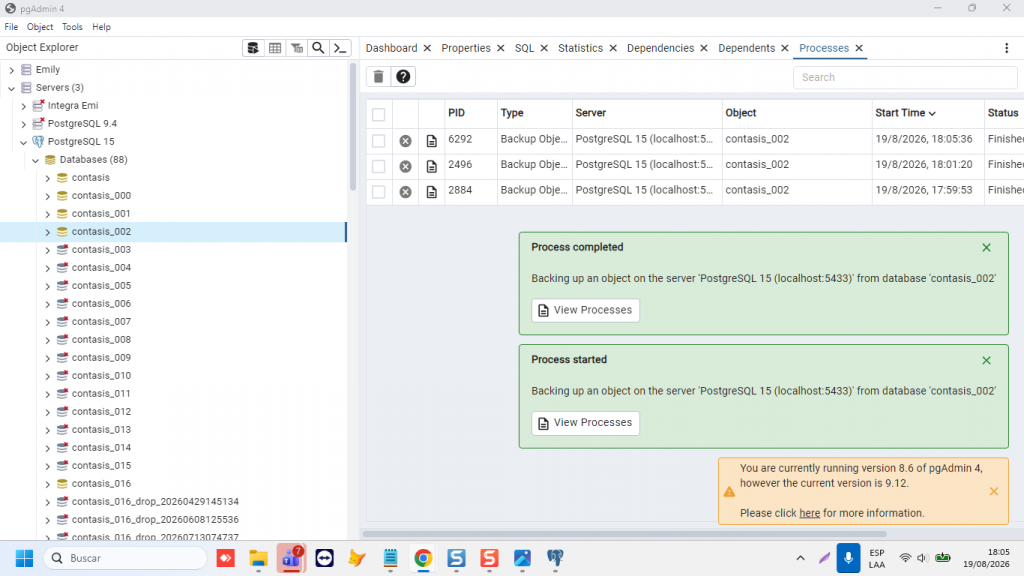Click the microphone icon in system tray
Image resolution: width=1024 pixels, height=576 pixels.
[848, 558]
